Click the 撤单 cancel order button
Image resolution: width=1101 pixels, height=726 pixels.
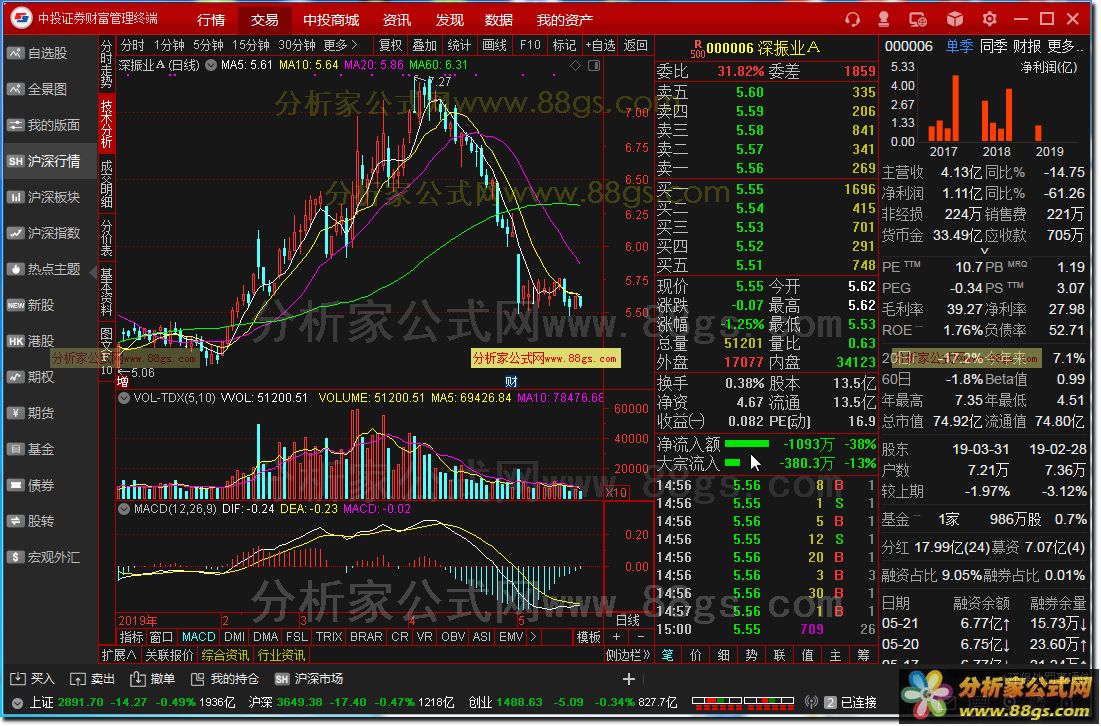pyautogui.click(x=152, y=680)
